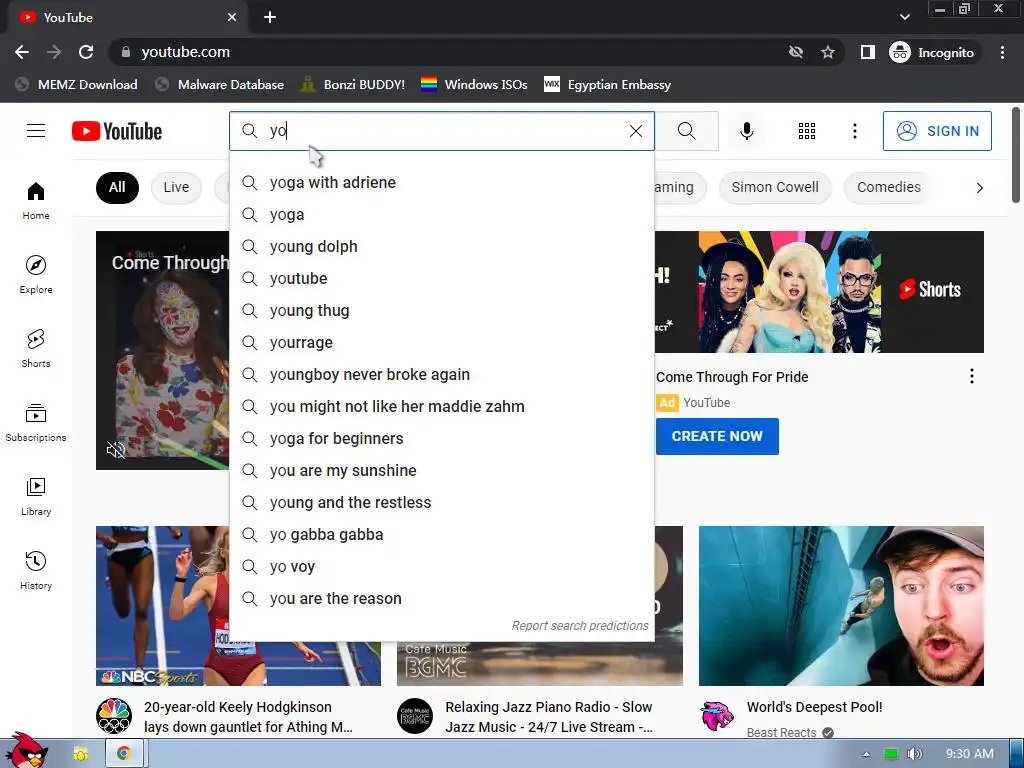Image resolution: width=1024 pixels, height=768 pixels.
Task: Choose suggestion 'young and the restless'
Action: 441,502
